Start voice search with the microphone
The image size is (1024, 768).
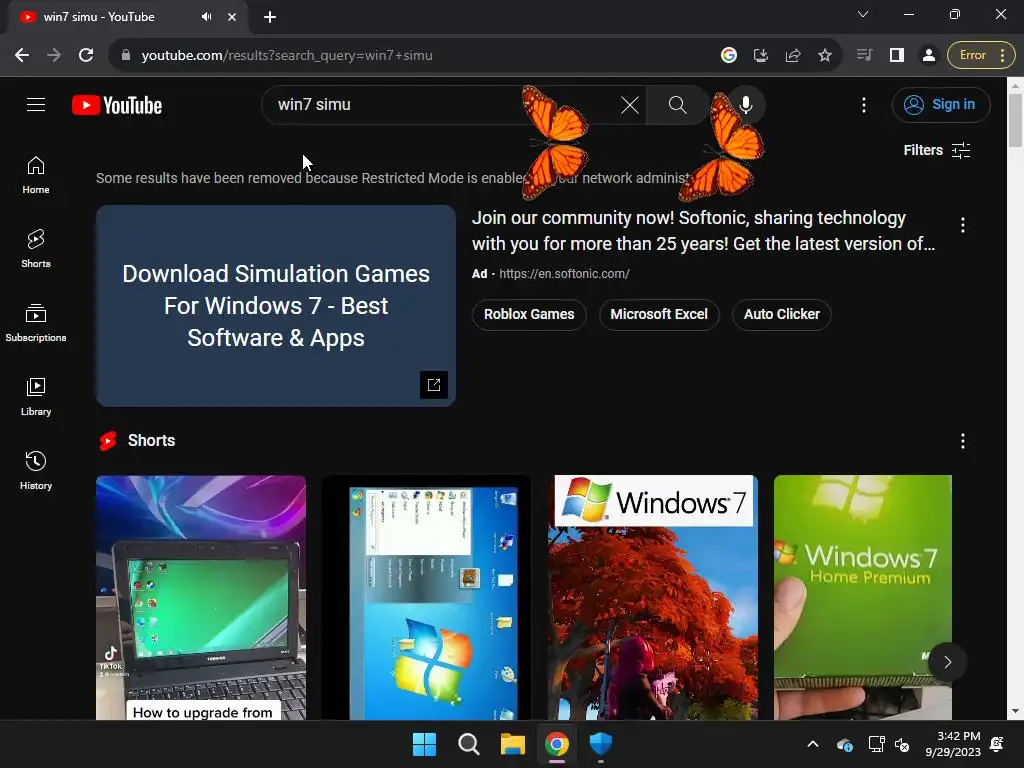pyautogui.click(x=745, y=104)
